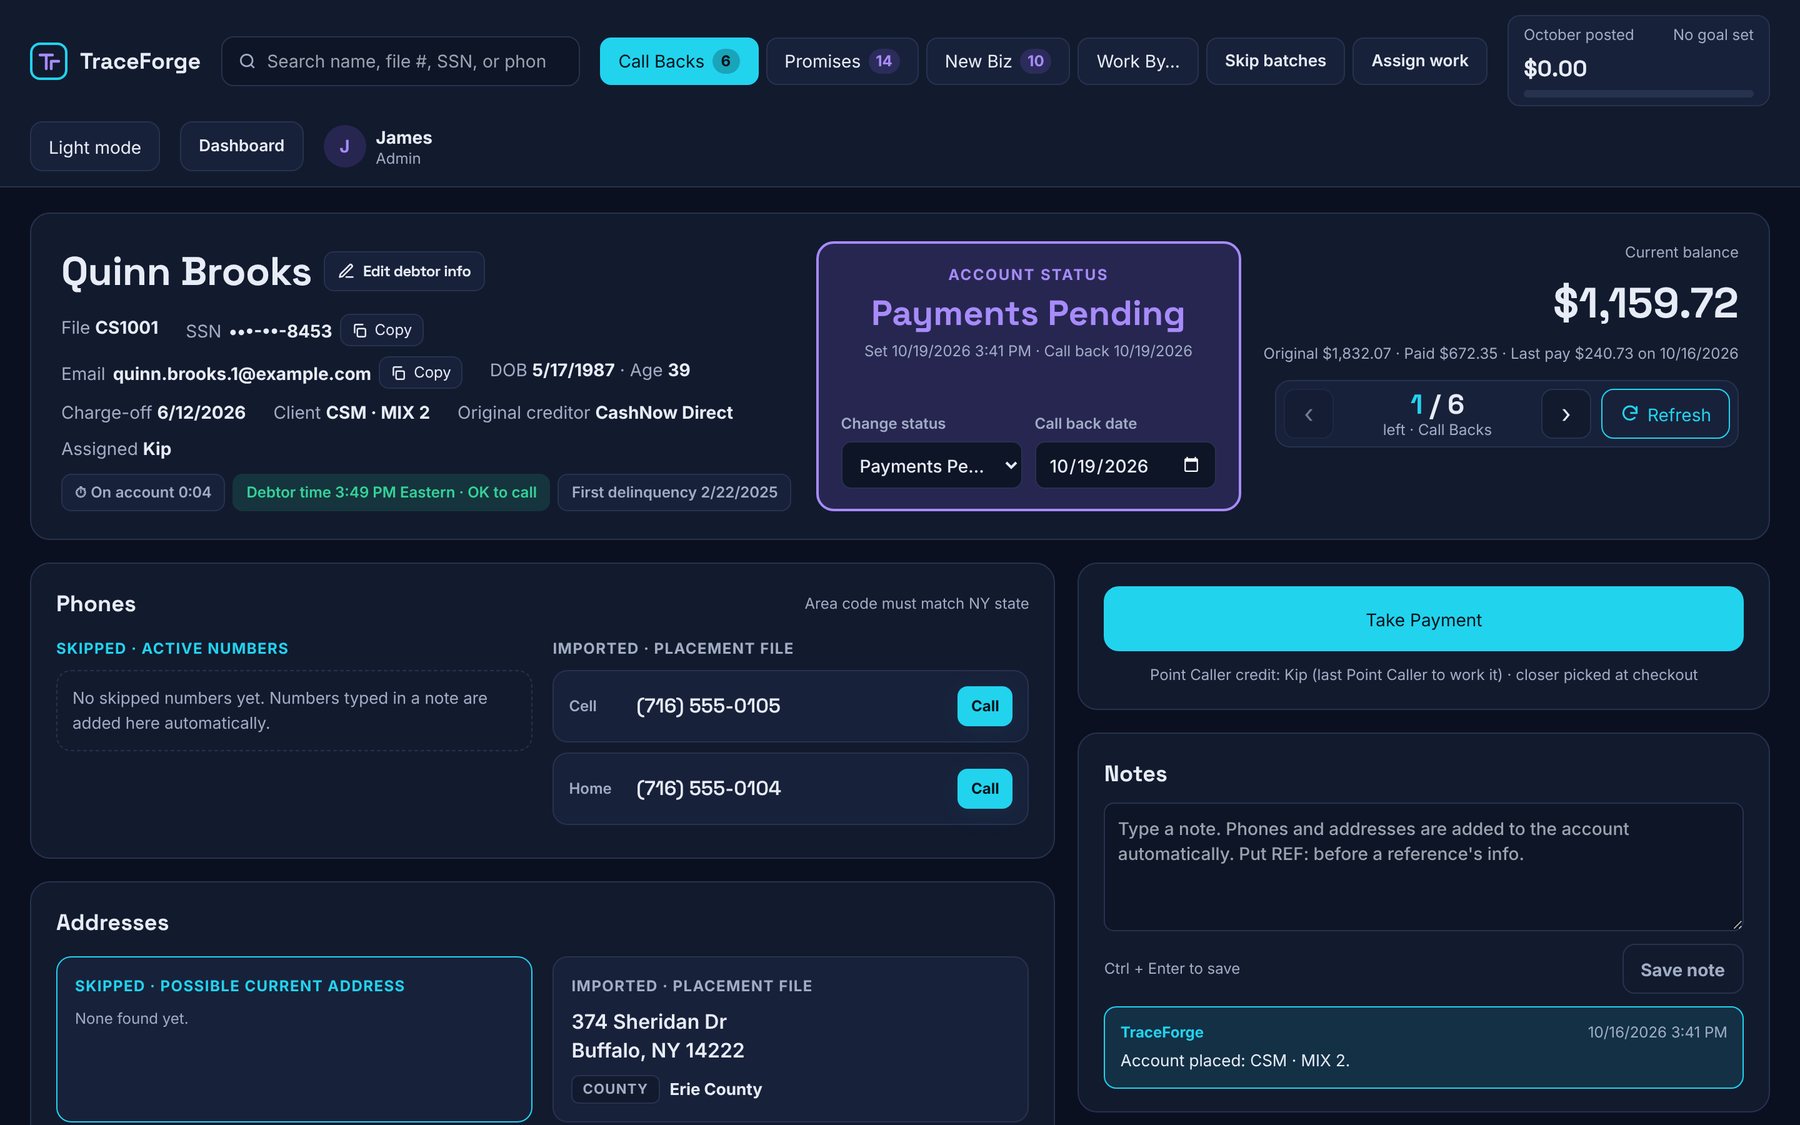
Task: Click the search magnifier icon
Action: click(x=247, y=61)
